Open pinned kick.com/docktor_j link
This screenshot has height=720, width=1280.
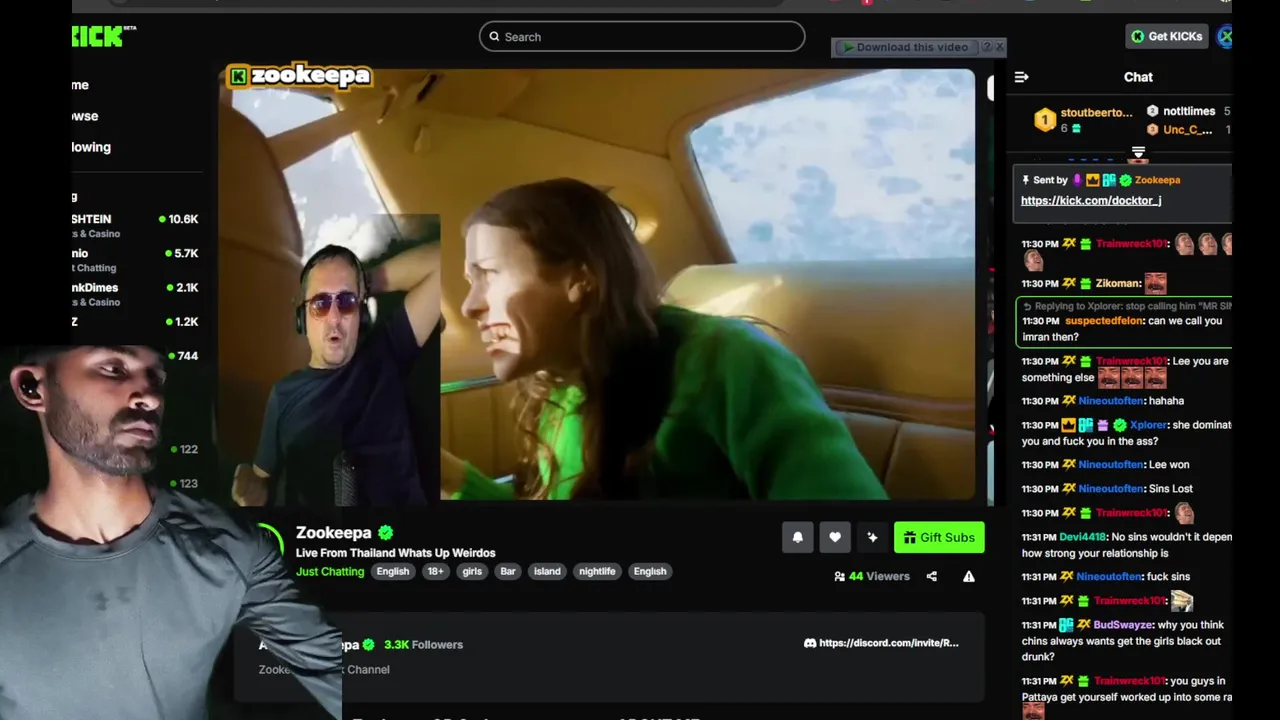(x=1091, y=201)
